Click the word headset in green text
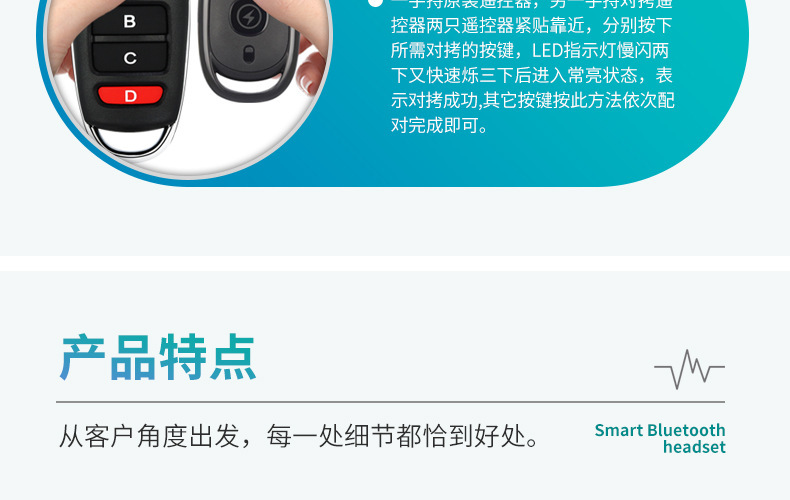This screenshot has height=500, width=790. coord(694,447)
